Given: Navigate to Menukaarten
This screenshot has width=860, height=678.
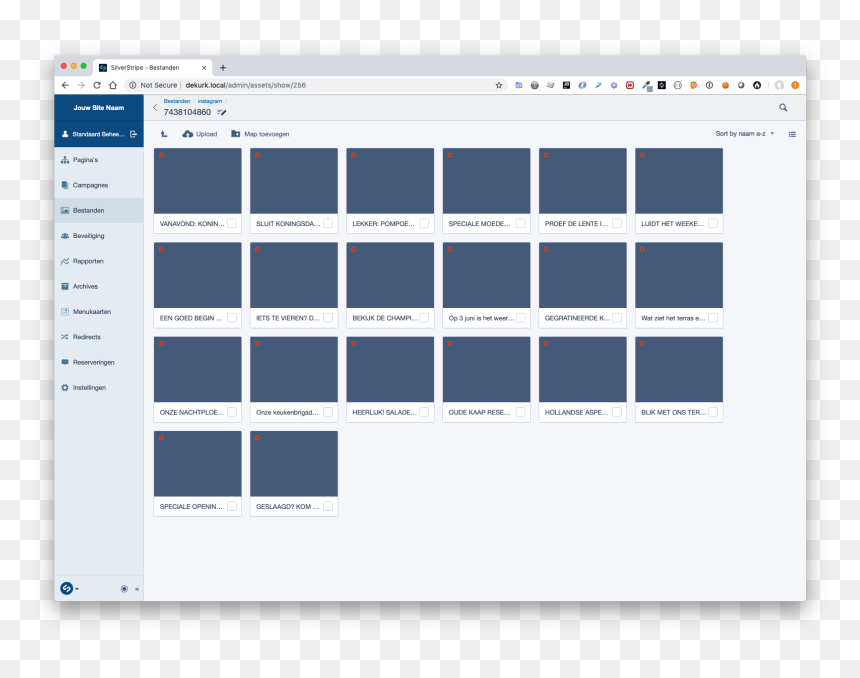Looking at the screenshot, I should [x=99, y=312].
